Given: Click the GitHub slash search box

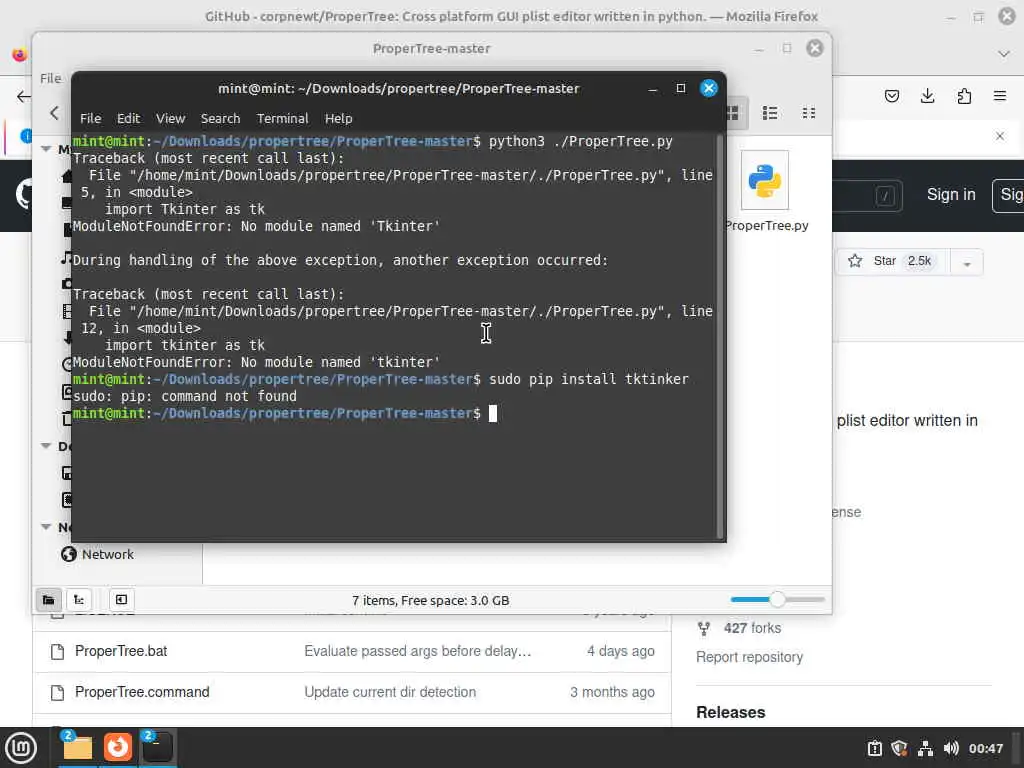Looking at the screenshot, I should (x=867, y=196).
